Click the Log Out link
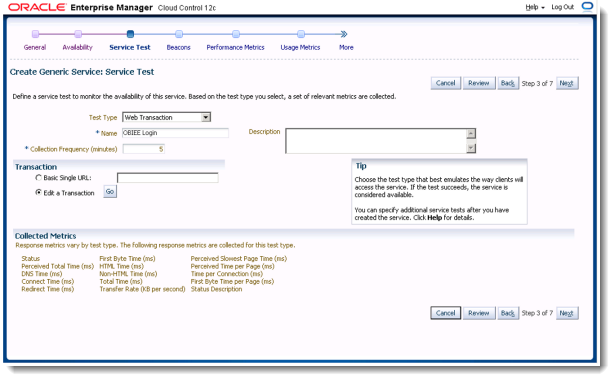This screenshot has height=381, width=615. pyautogui.click(x=562, y=7)
